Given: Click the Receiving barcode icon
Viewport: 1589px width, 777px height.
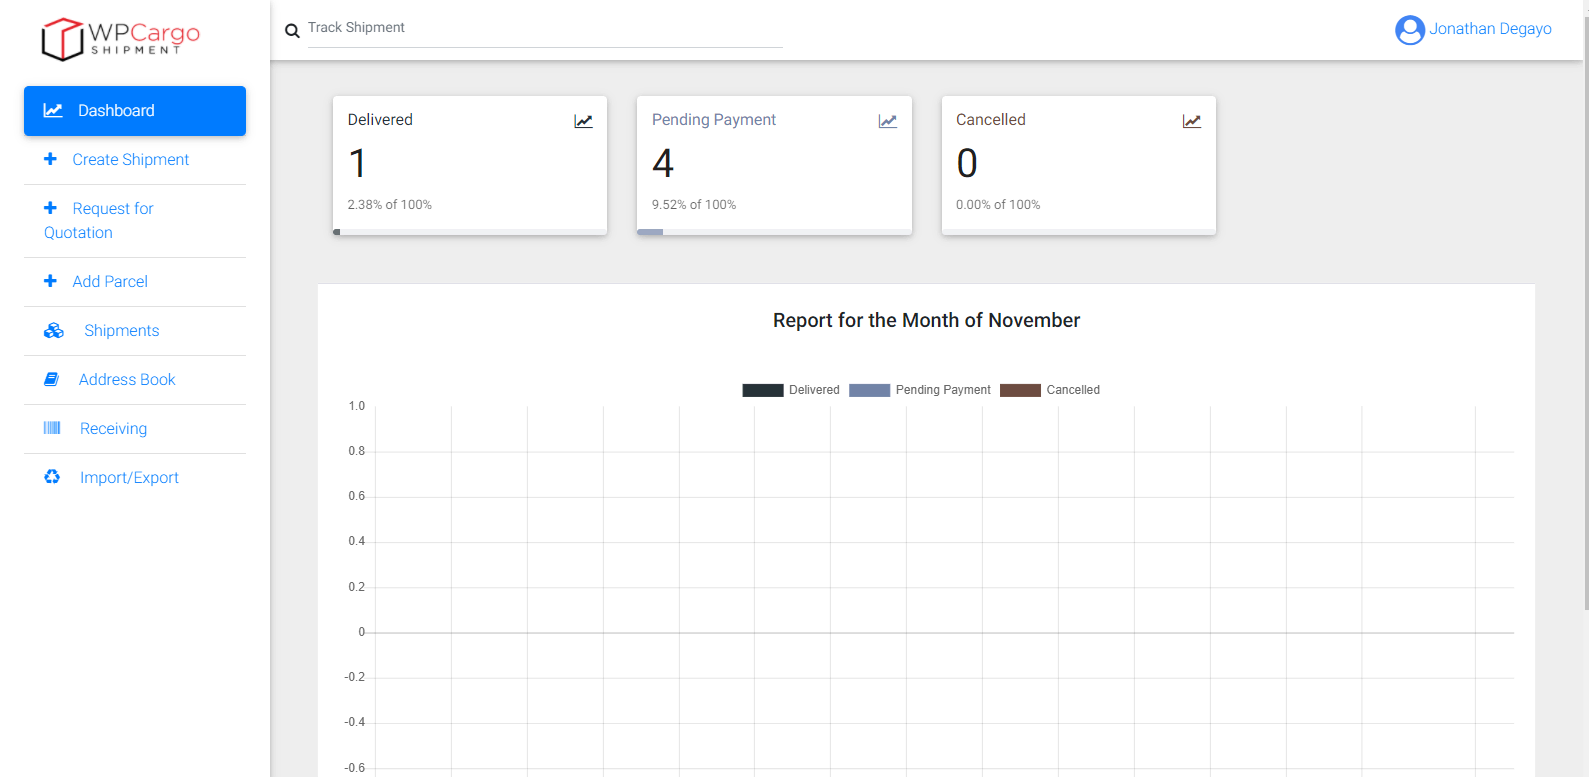Looking at the screenshot, I should tap(52, 429).
